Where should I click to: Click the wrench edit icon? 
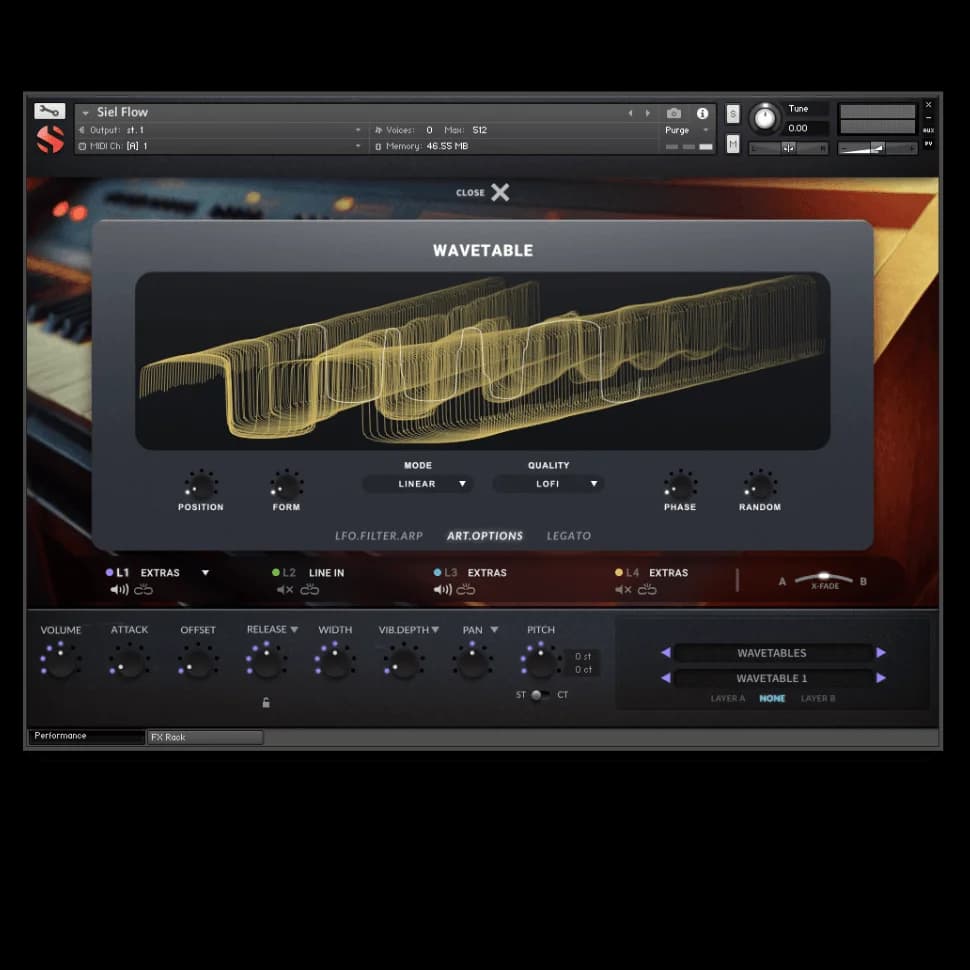[x=49, y=111]
